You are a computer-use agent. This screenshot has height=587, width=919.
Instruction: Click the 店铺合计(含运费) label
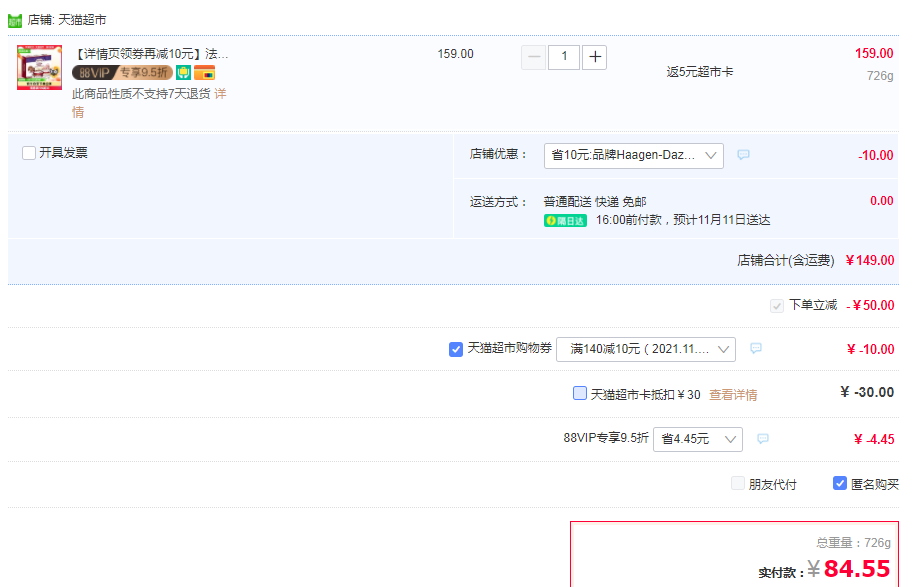(785, 261)
